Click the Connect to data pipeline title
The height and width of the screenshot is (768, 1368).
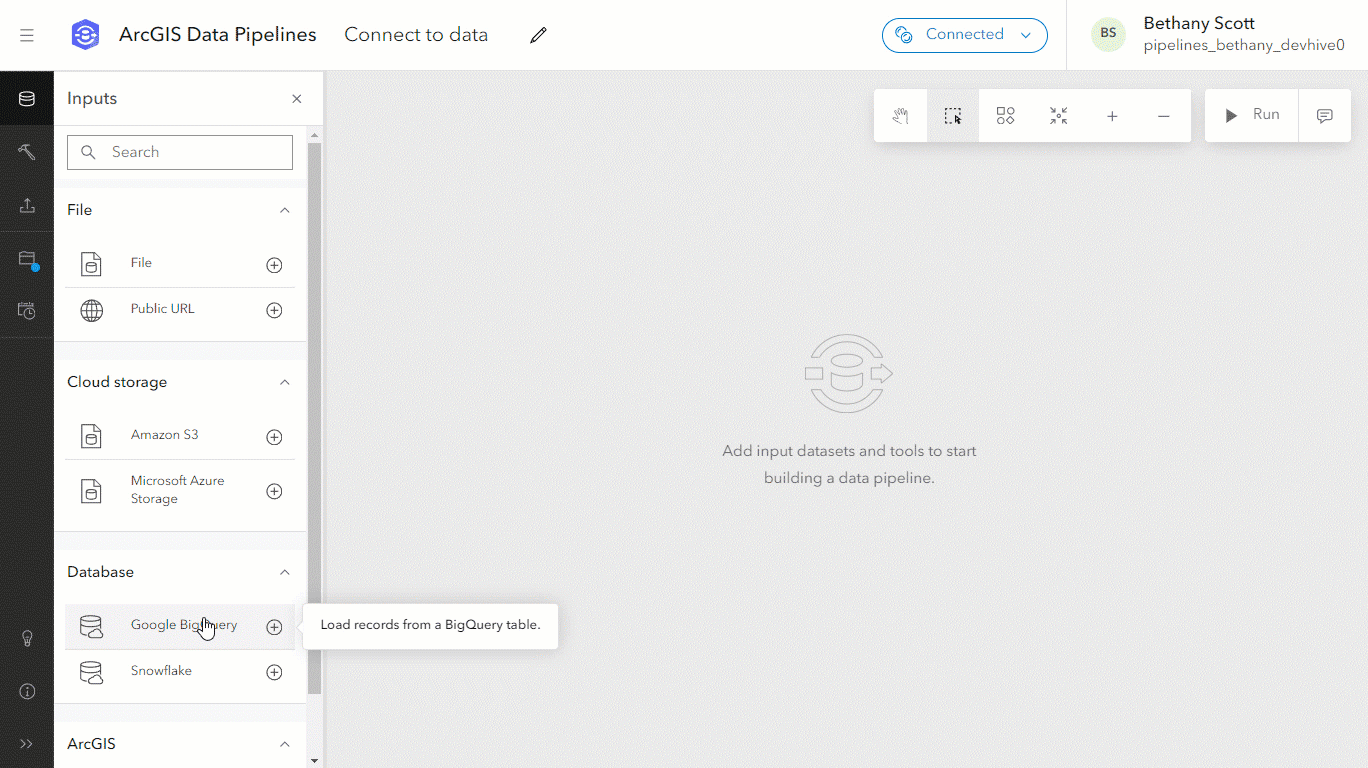coord(416,35)
